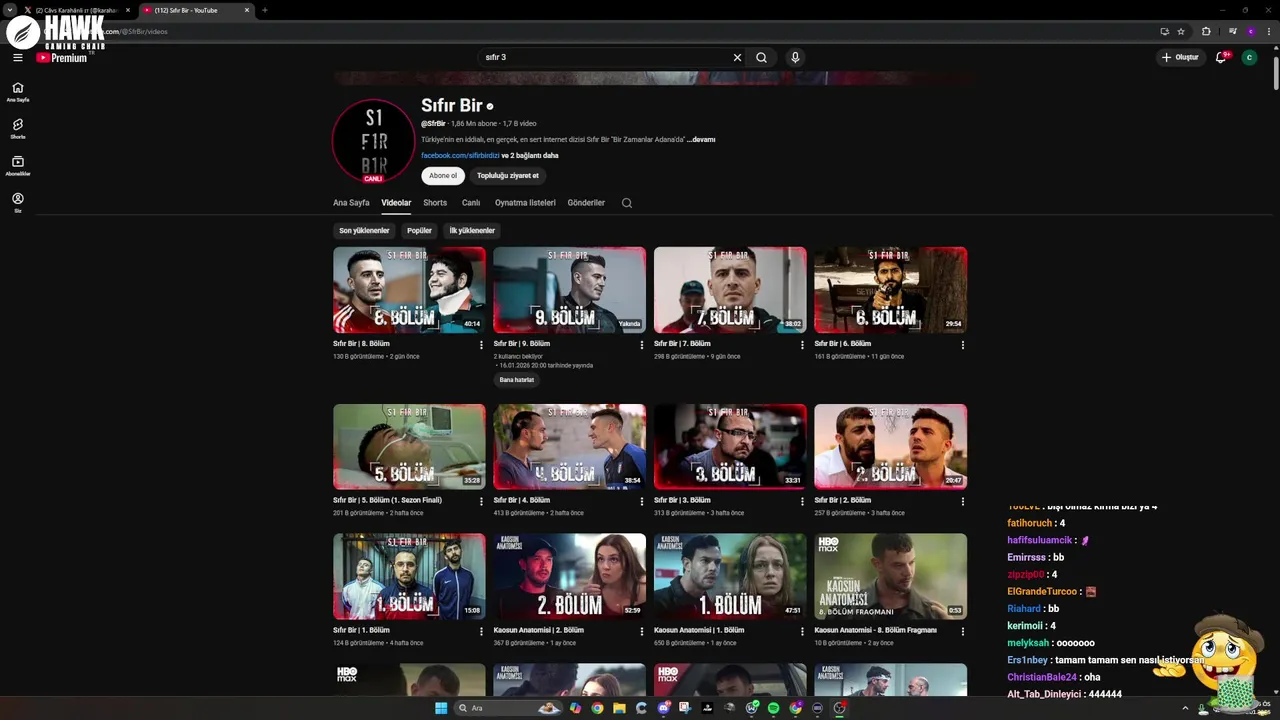Screen dimensions: 1280x720
Task: Open 'Kaosun Anatomisi - 8. Bölüm Fragmanı' title
Action: 875,630
